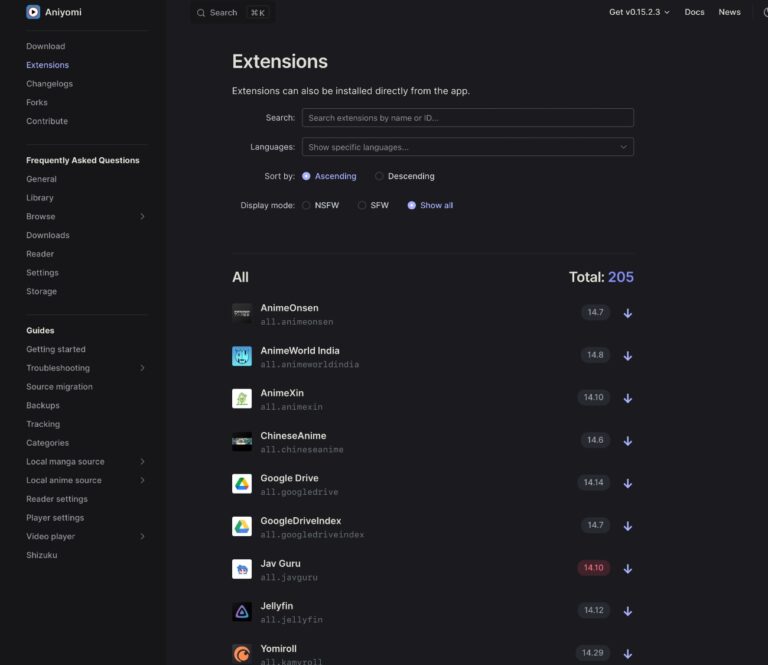Screen dimensions: 768x665
Task: Download the AnimeOnsen extension
Action: coord(628,313)
